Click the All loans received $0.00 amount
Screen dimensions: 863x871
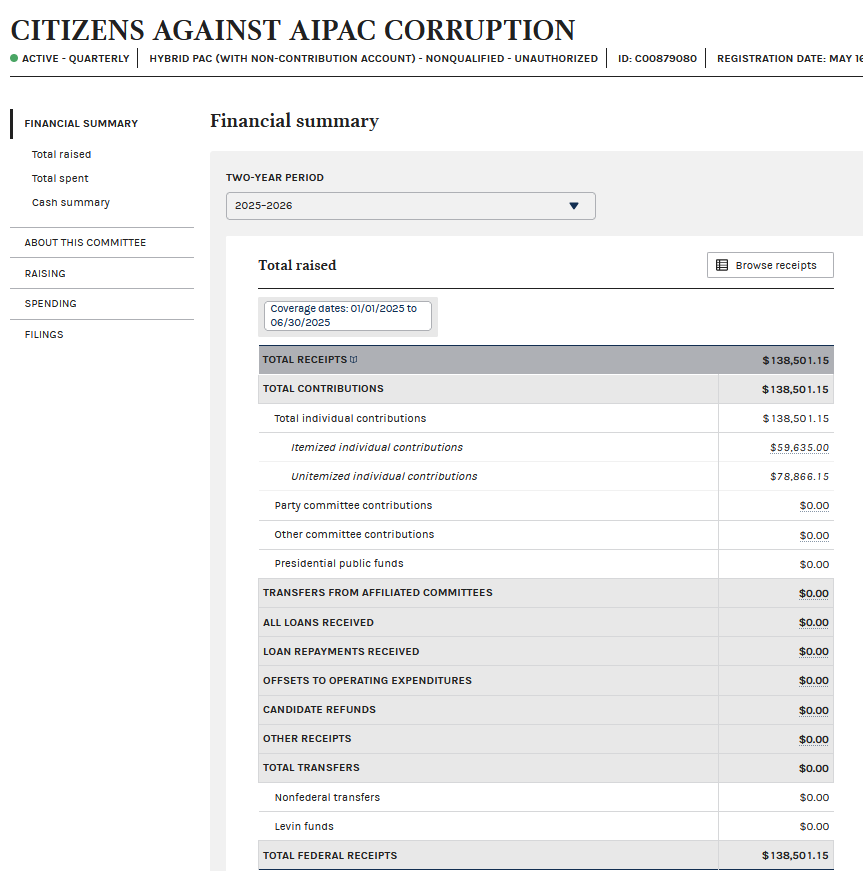coord(813,623)
